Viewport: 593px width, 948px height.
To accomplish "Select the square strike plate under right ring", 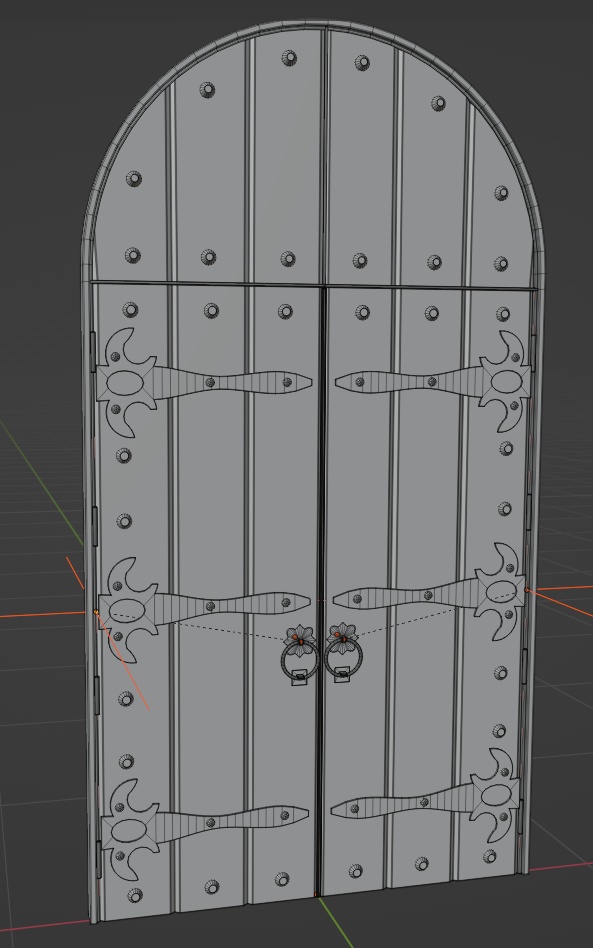I will [x=342, y=675].
